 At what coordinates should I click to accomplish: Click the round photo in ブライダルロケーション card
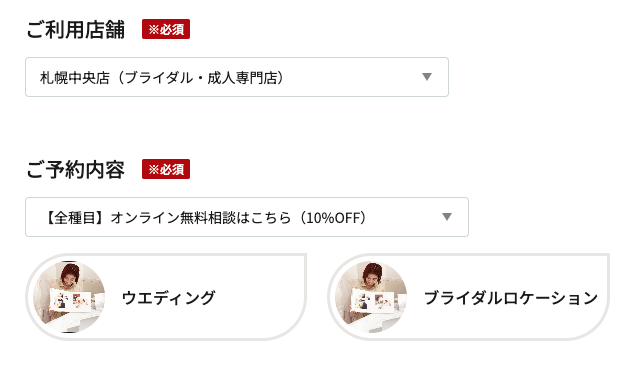[x=371, y=297]
